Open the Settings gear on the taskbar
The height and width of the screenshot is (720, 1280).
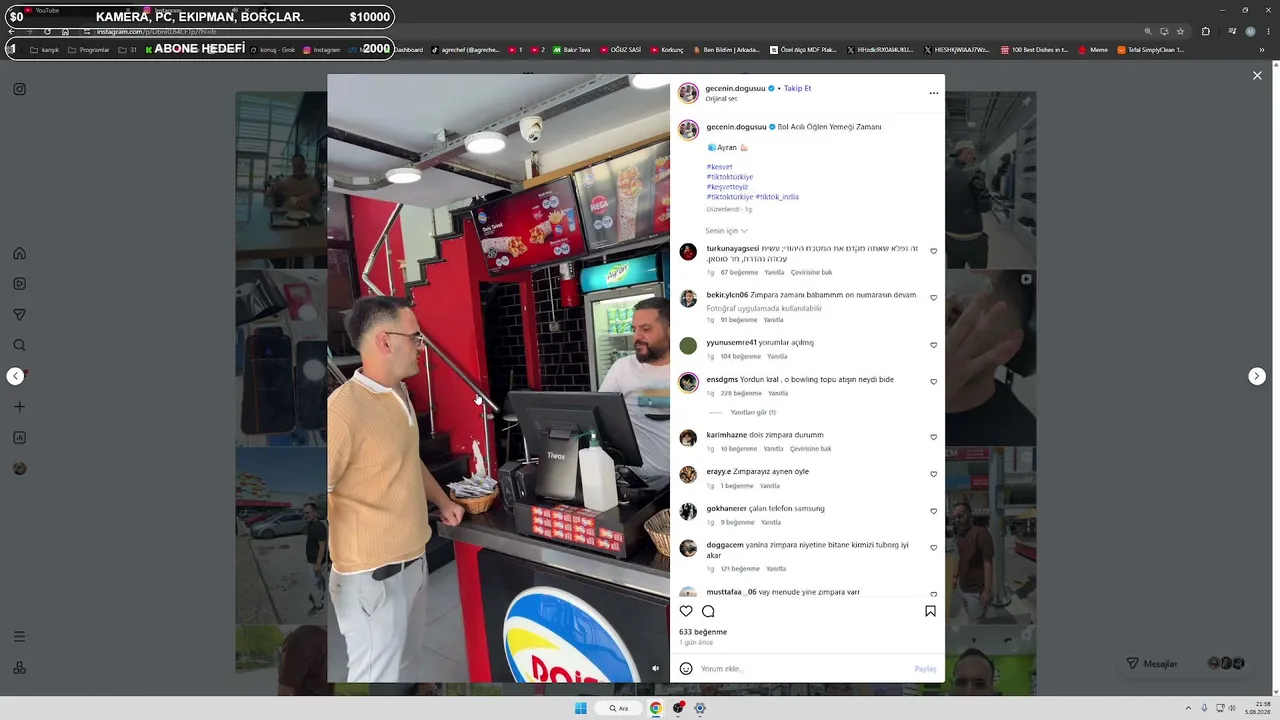click(700, 708)
